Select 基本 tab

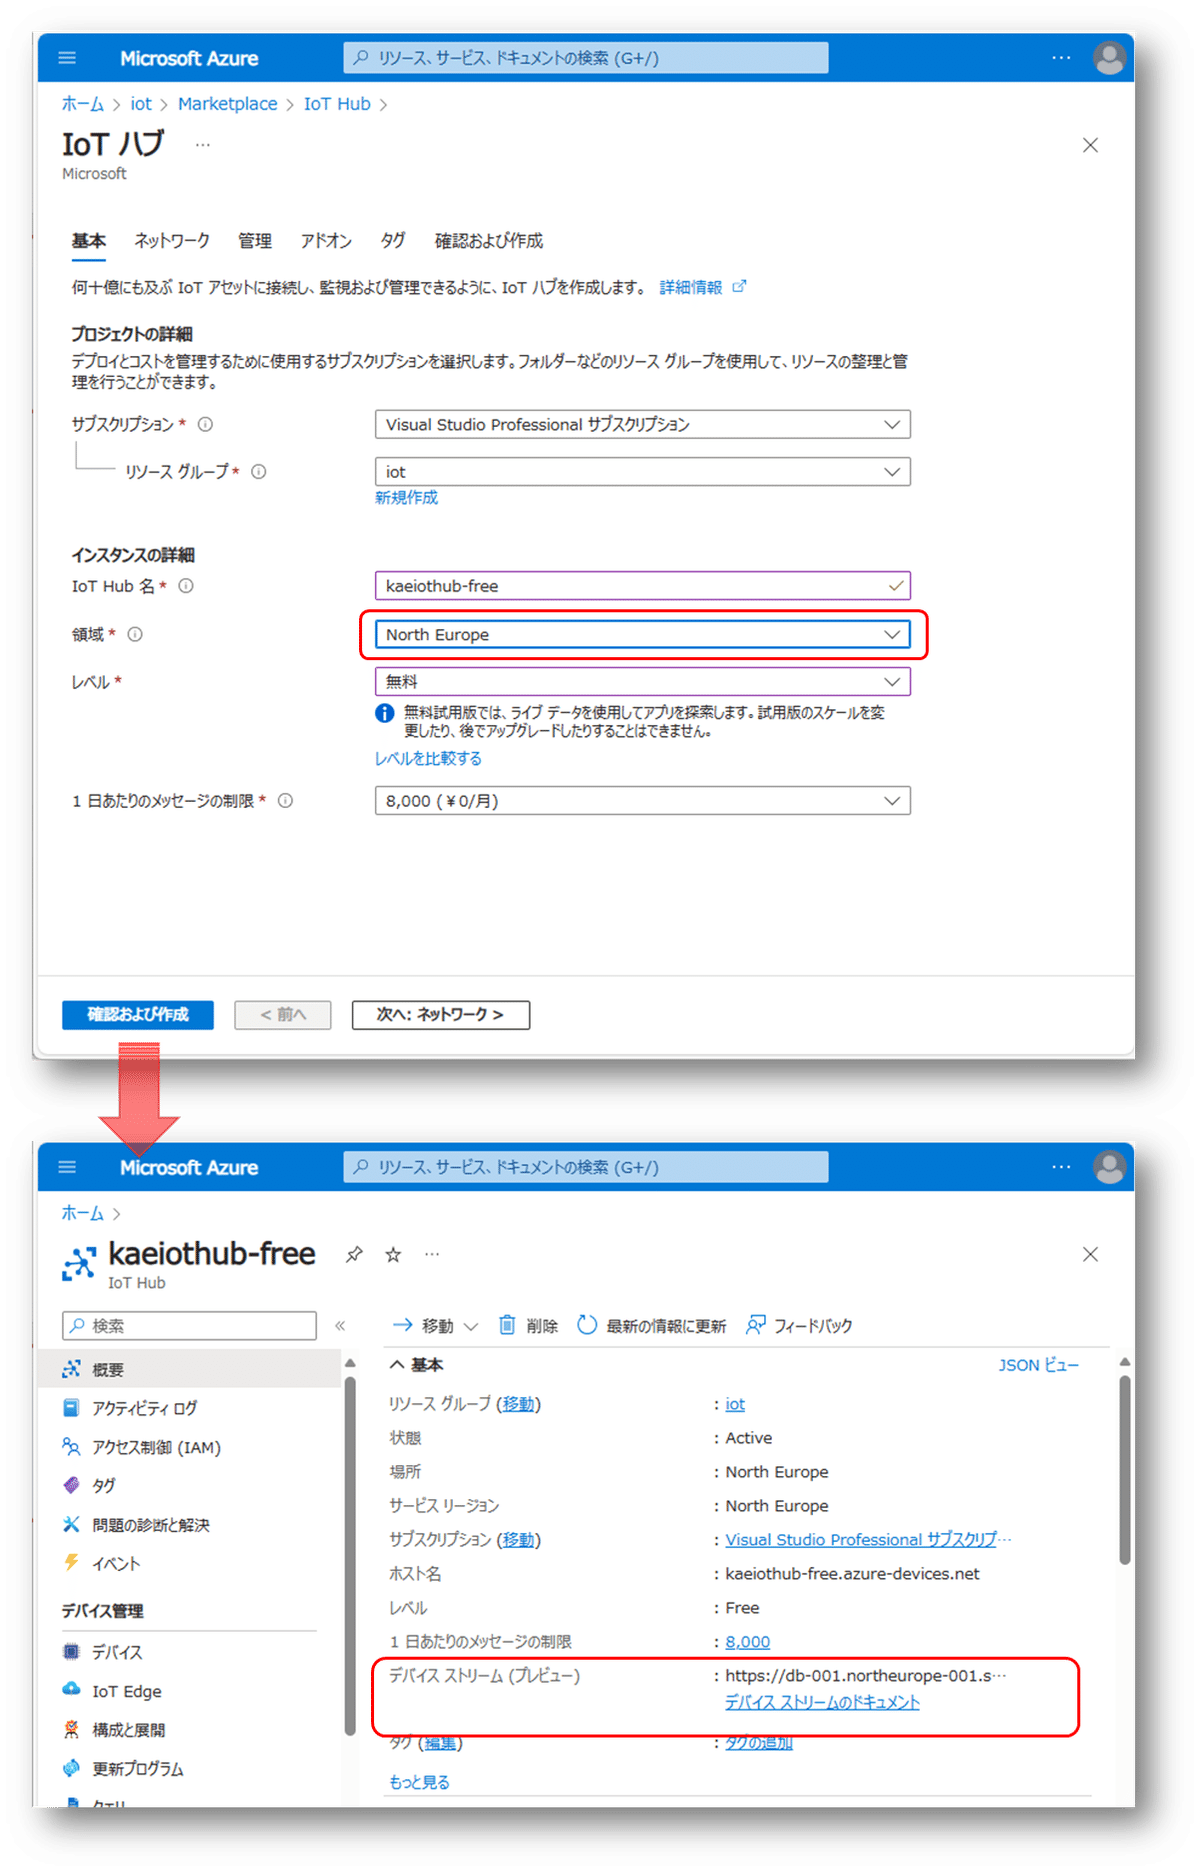click(x=88, y=241)
